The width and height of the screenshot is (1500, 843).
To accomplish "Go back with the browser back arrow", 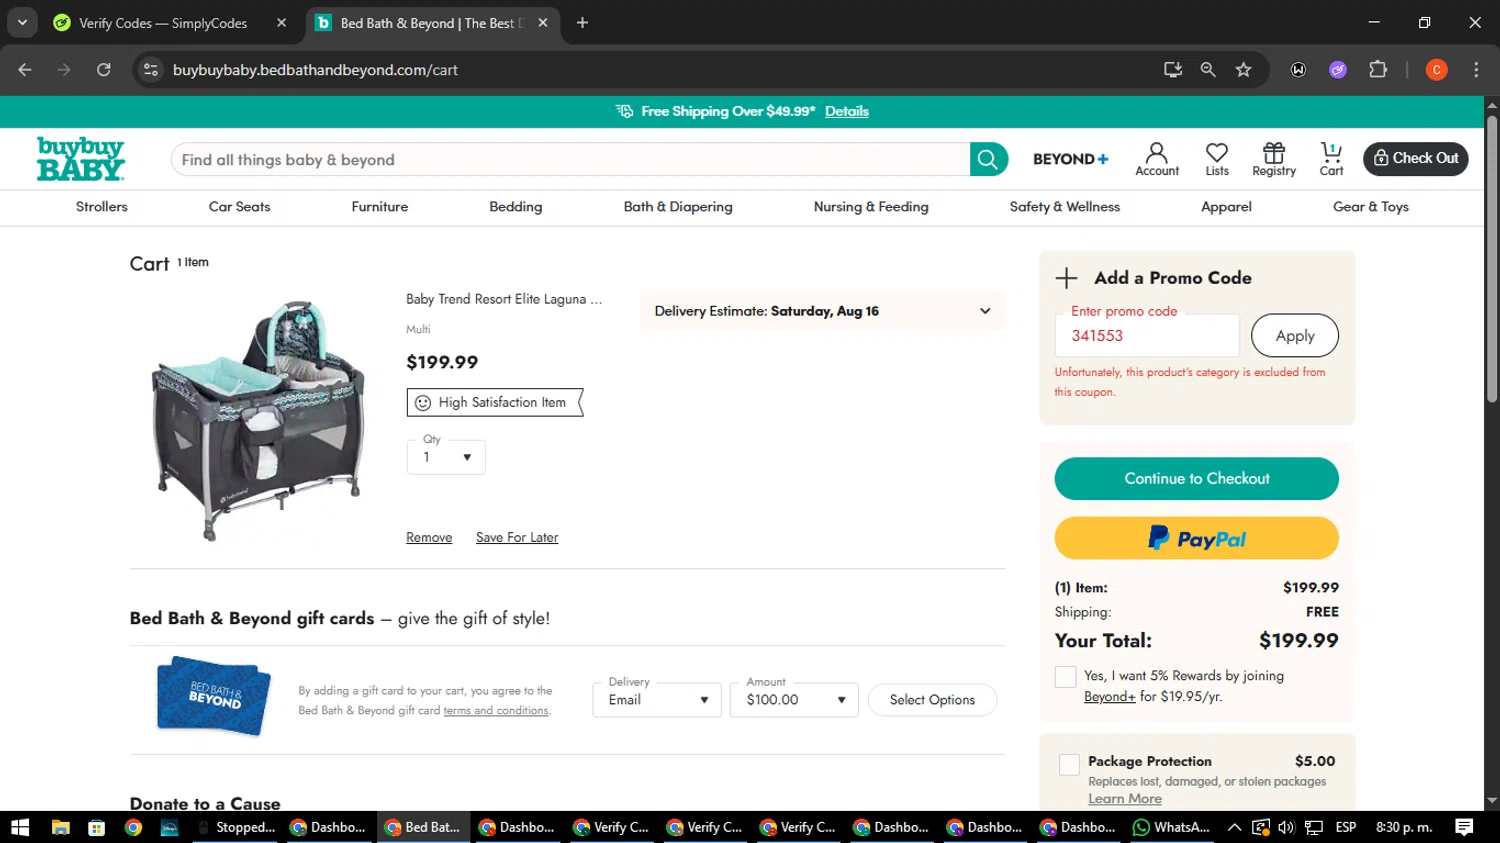I will pos(25,70).
